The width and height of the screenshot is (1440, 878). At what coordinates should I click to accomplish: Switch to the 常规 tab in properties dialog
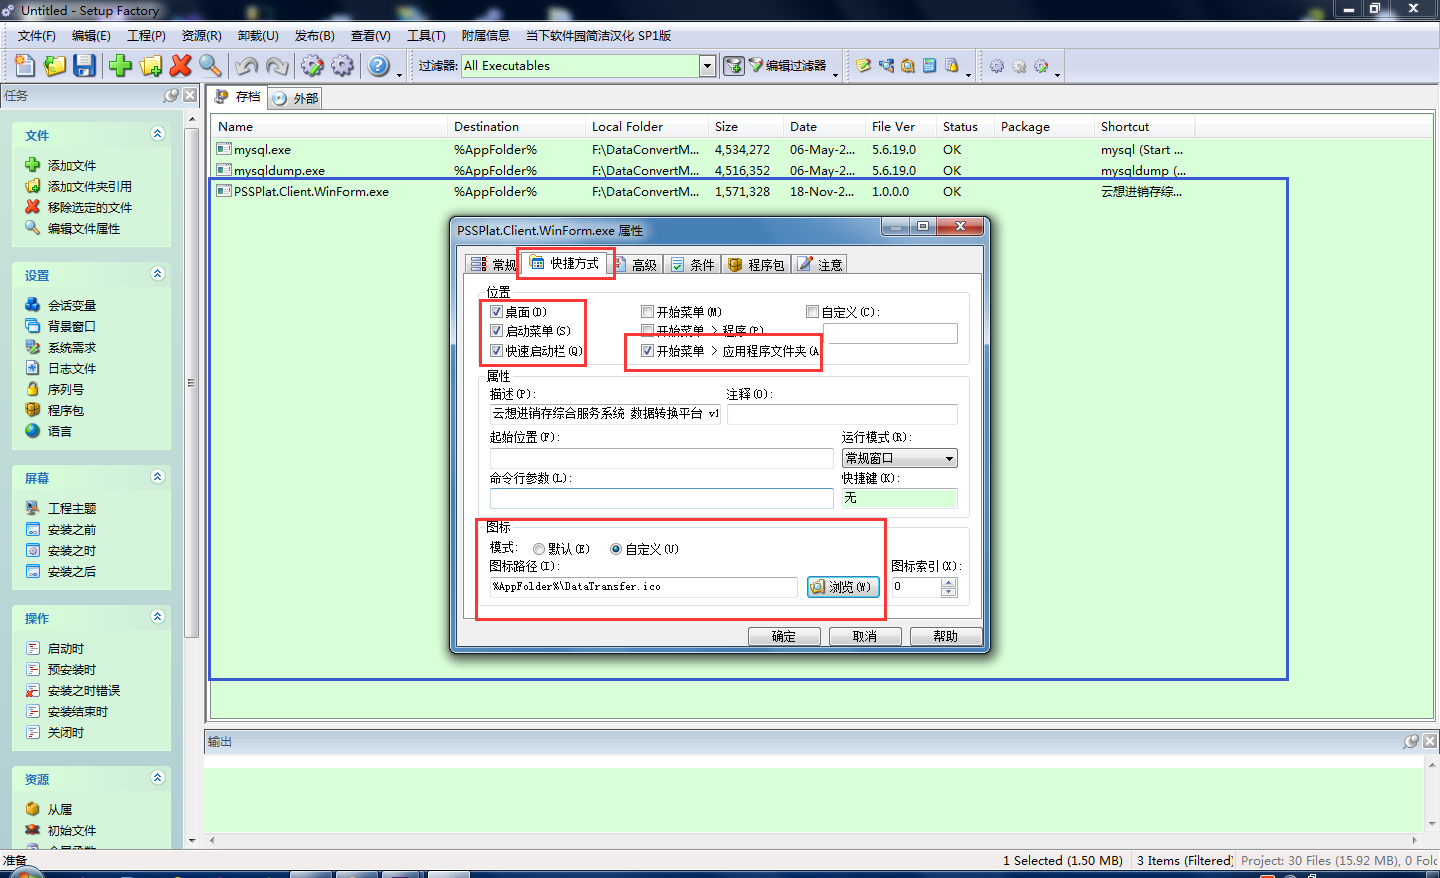pyautogui.click(x=494, y=264)
